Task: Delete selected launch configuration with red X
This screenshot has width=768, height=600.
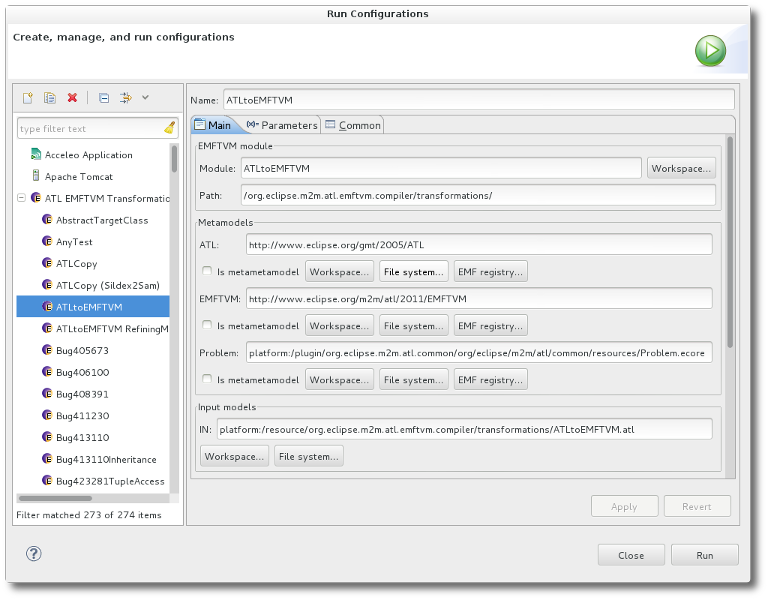Action: point(72,98)
